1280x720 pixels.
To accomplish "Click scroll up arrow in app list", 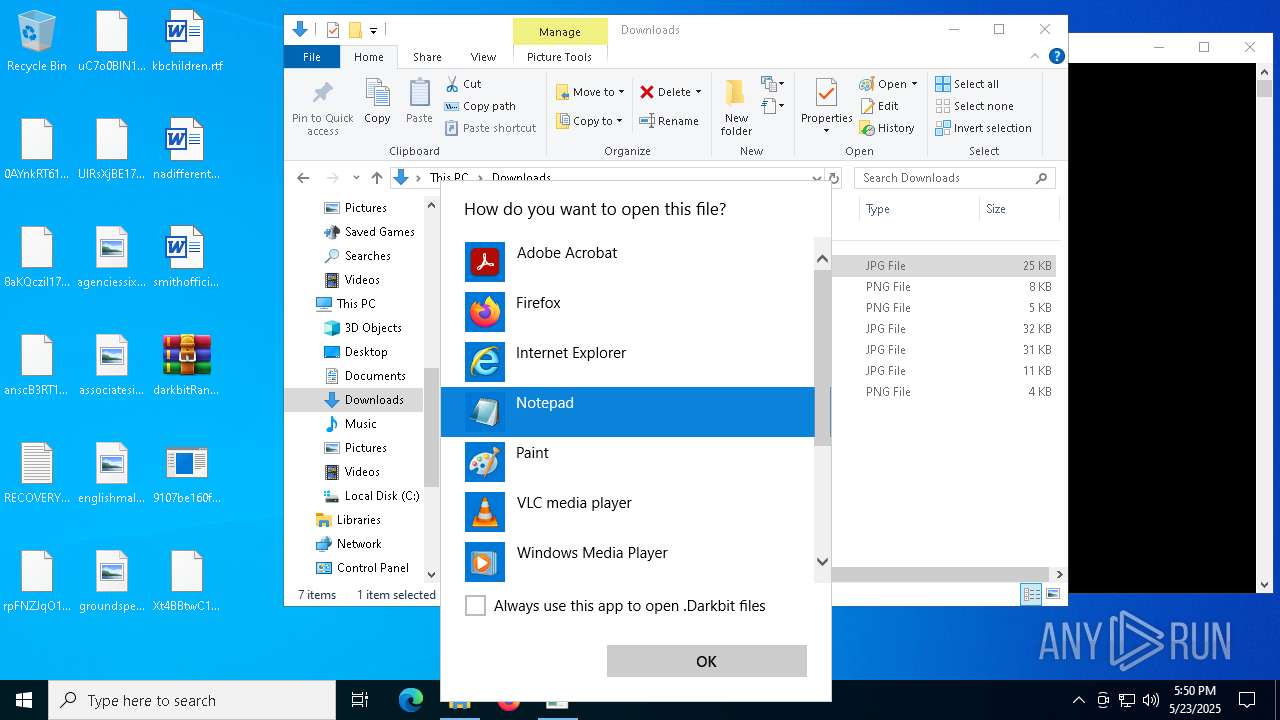I will [822, 259].
